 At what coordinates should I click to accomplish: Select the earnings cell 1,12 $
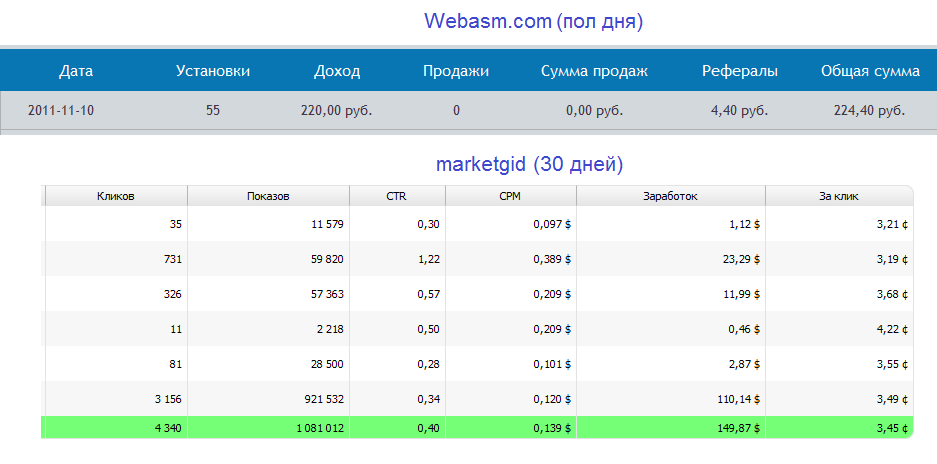click(x=745, y=224)
